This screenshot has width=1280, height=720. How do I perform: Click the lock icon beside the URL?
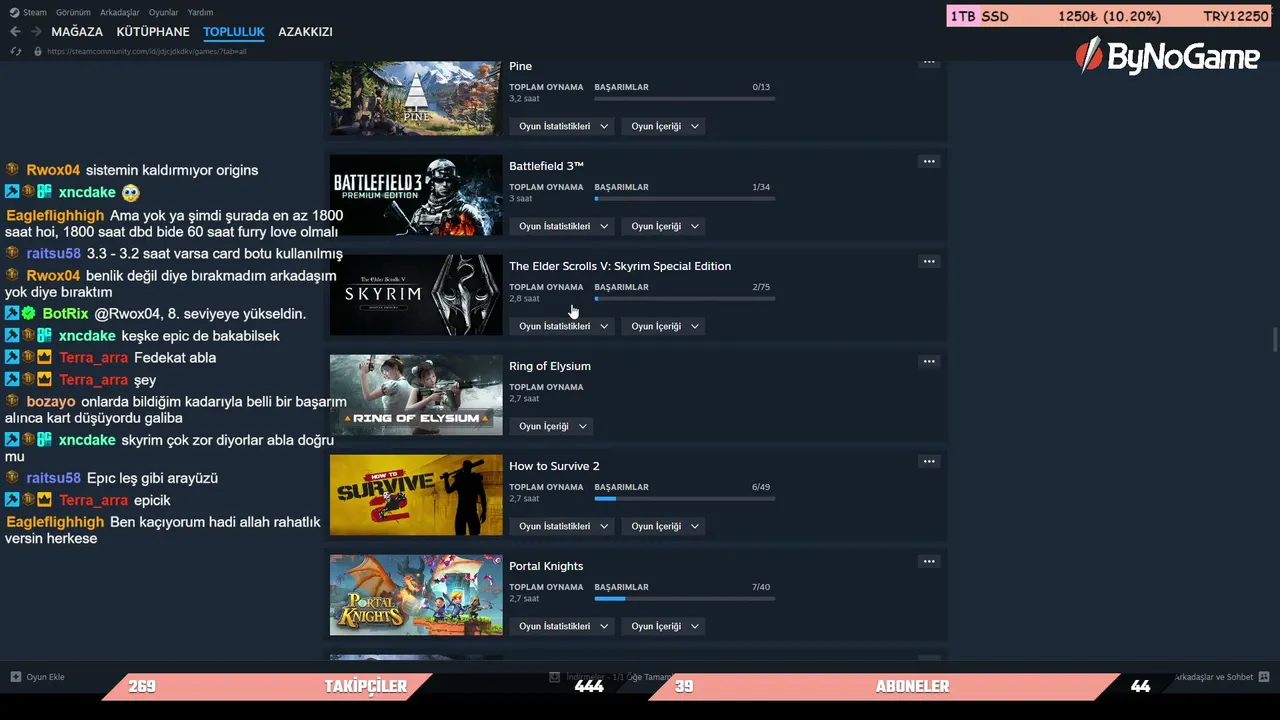pyautogui.click(x=38, y=51)
